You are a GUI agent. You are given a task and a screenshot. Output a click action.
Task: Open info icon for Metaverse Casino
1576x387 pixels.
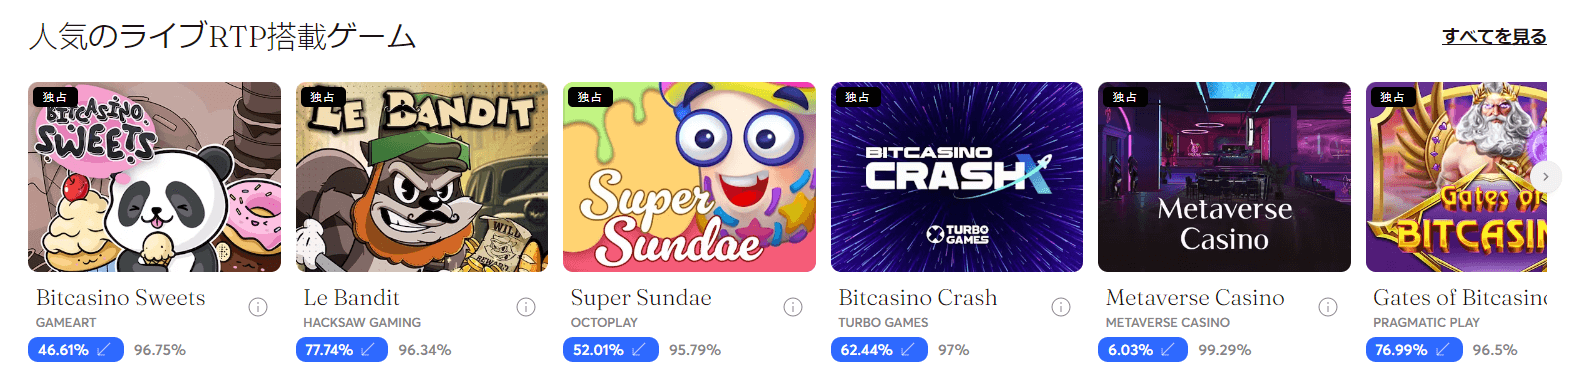click(x=1328, y=307)
